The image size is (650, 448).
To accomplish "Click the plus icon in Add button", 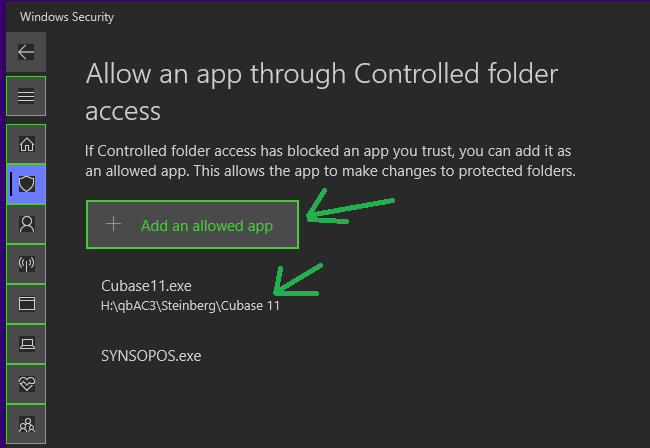I will [x=114, y=225].
